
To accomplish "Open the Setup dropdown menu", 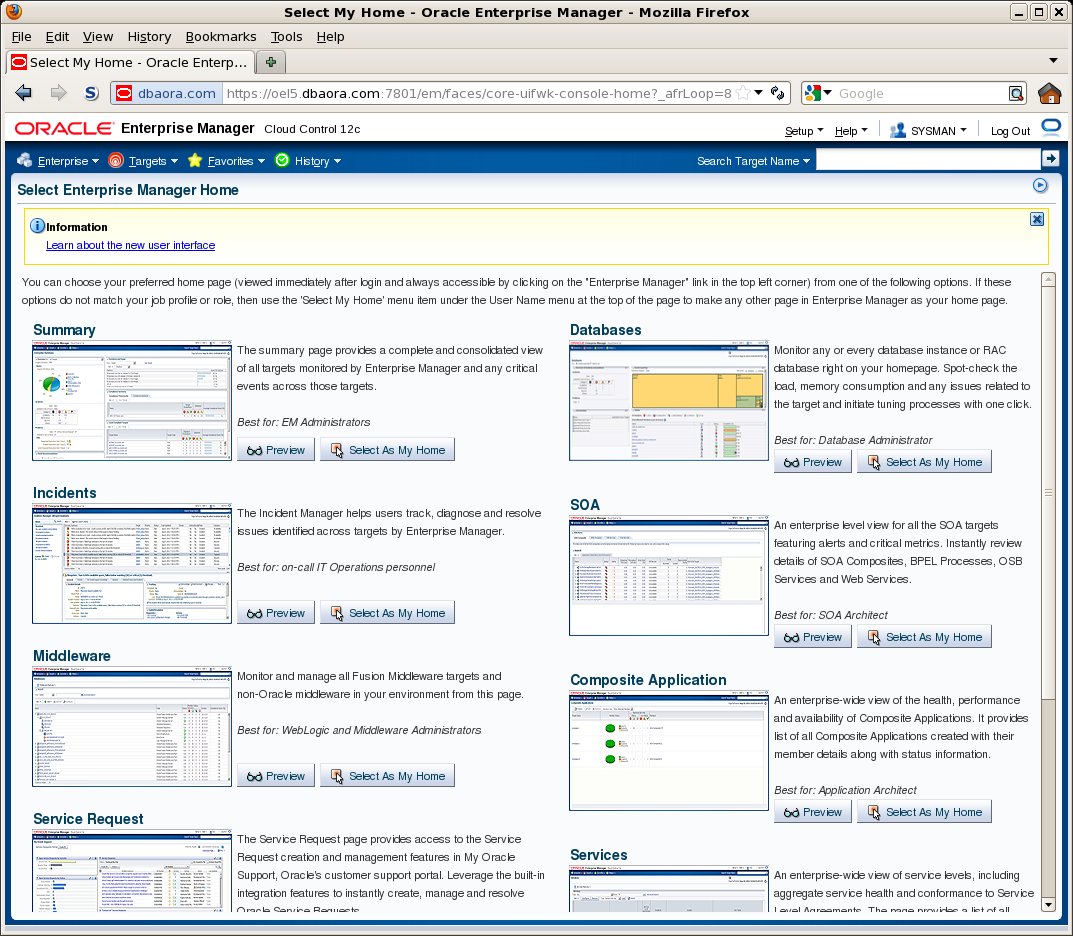I will click(x=803, y=131).
